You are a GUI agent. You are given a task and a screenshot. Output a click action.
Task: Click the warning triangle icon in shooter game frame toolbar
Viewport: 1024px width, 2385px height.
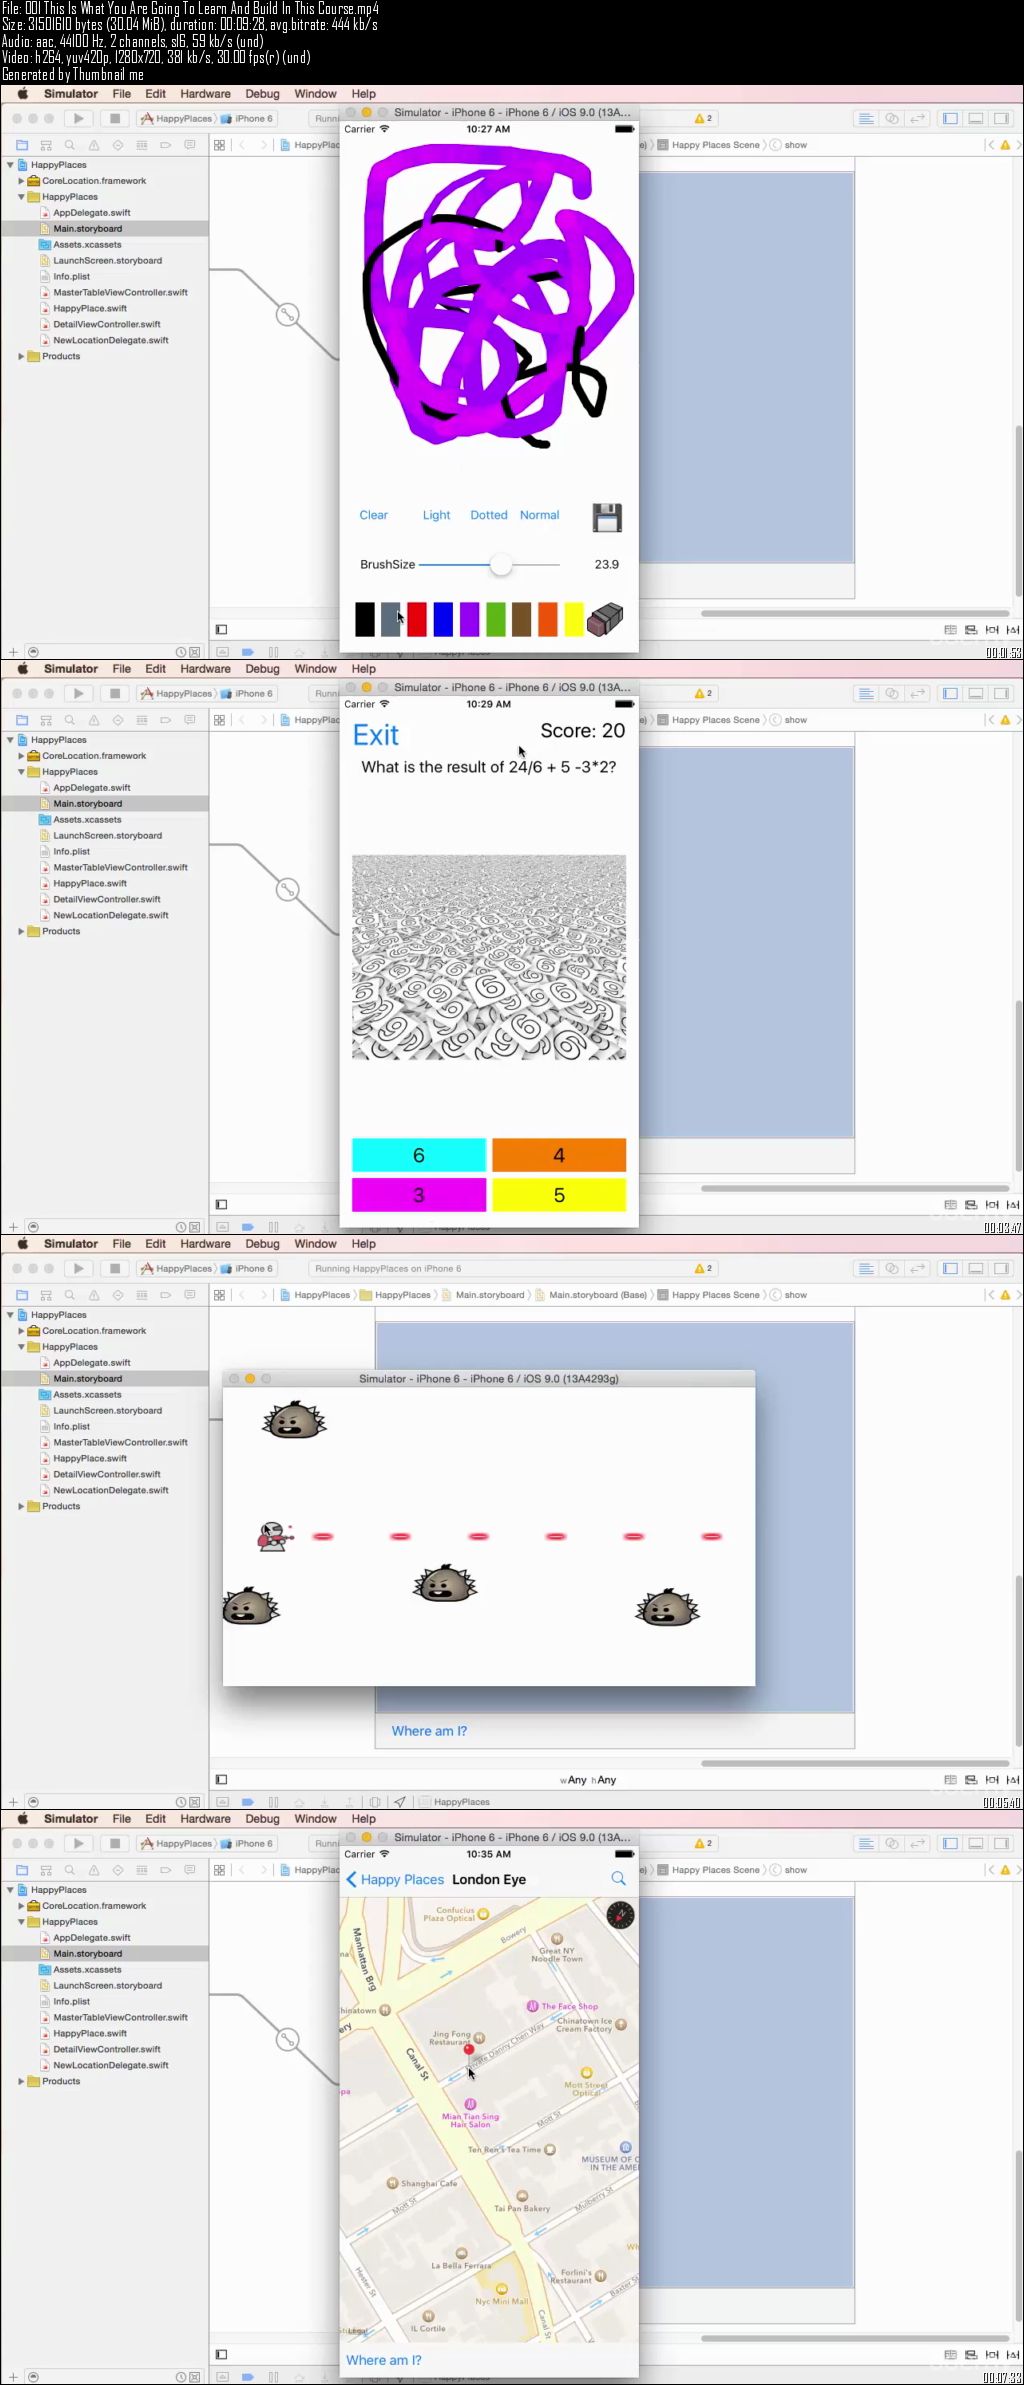[x=700, y=1268]
